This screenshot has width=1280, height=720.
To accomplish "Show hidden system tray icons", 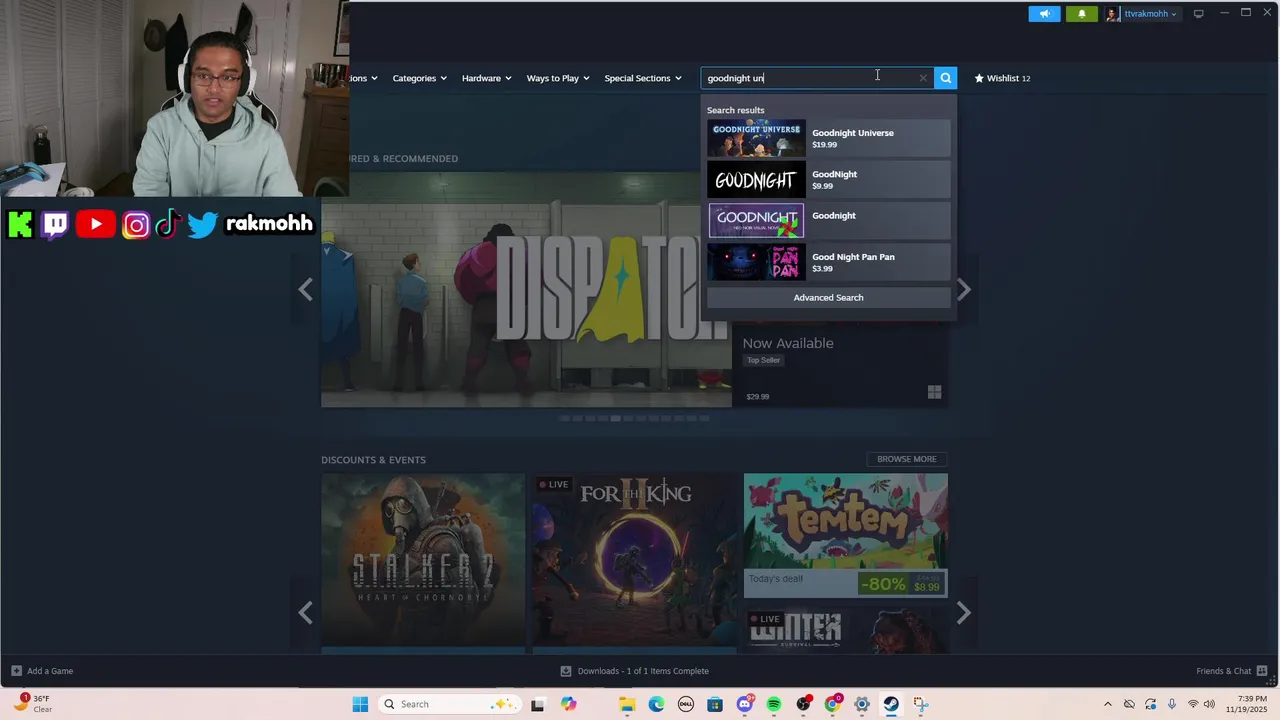I will click(x=1107, y=704).
